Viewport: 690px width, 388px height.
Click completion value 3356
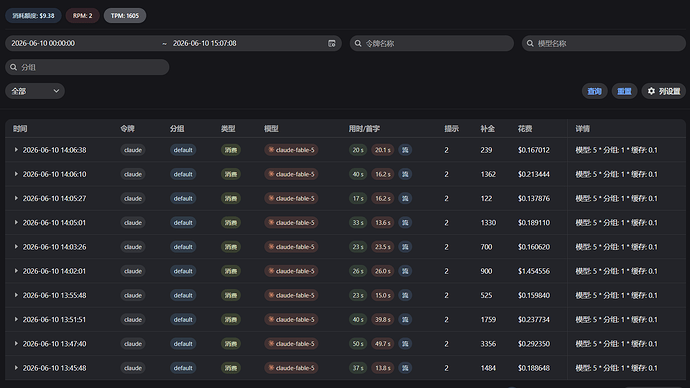[488, 344]
